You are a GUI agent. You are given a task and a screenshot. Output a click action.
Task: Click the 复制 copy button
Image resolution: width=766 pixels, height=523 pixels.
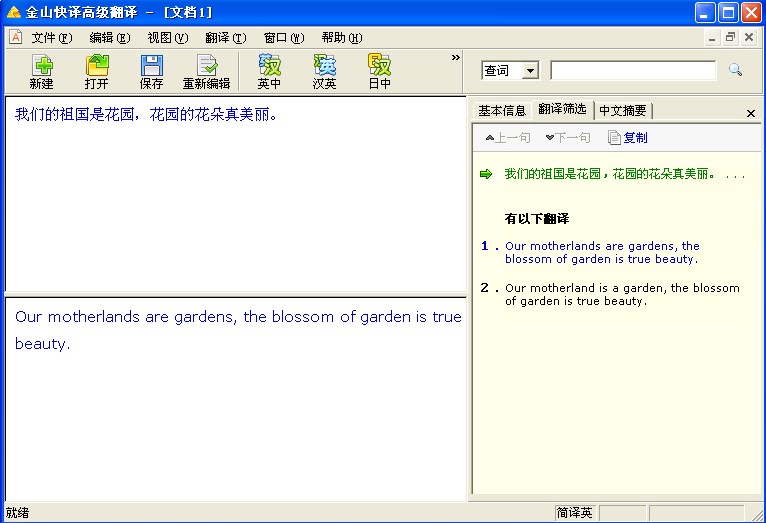pos(628,138)
